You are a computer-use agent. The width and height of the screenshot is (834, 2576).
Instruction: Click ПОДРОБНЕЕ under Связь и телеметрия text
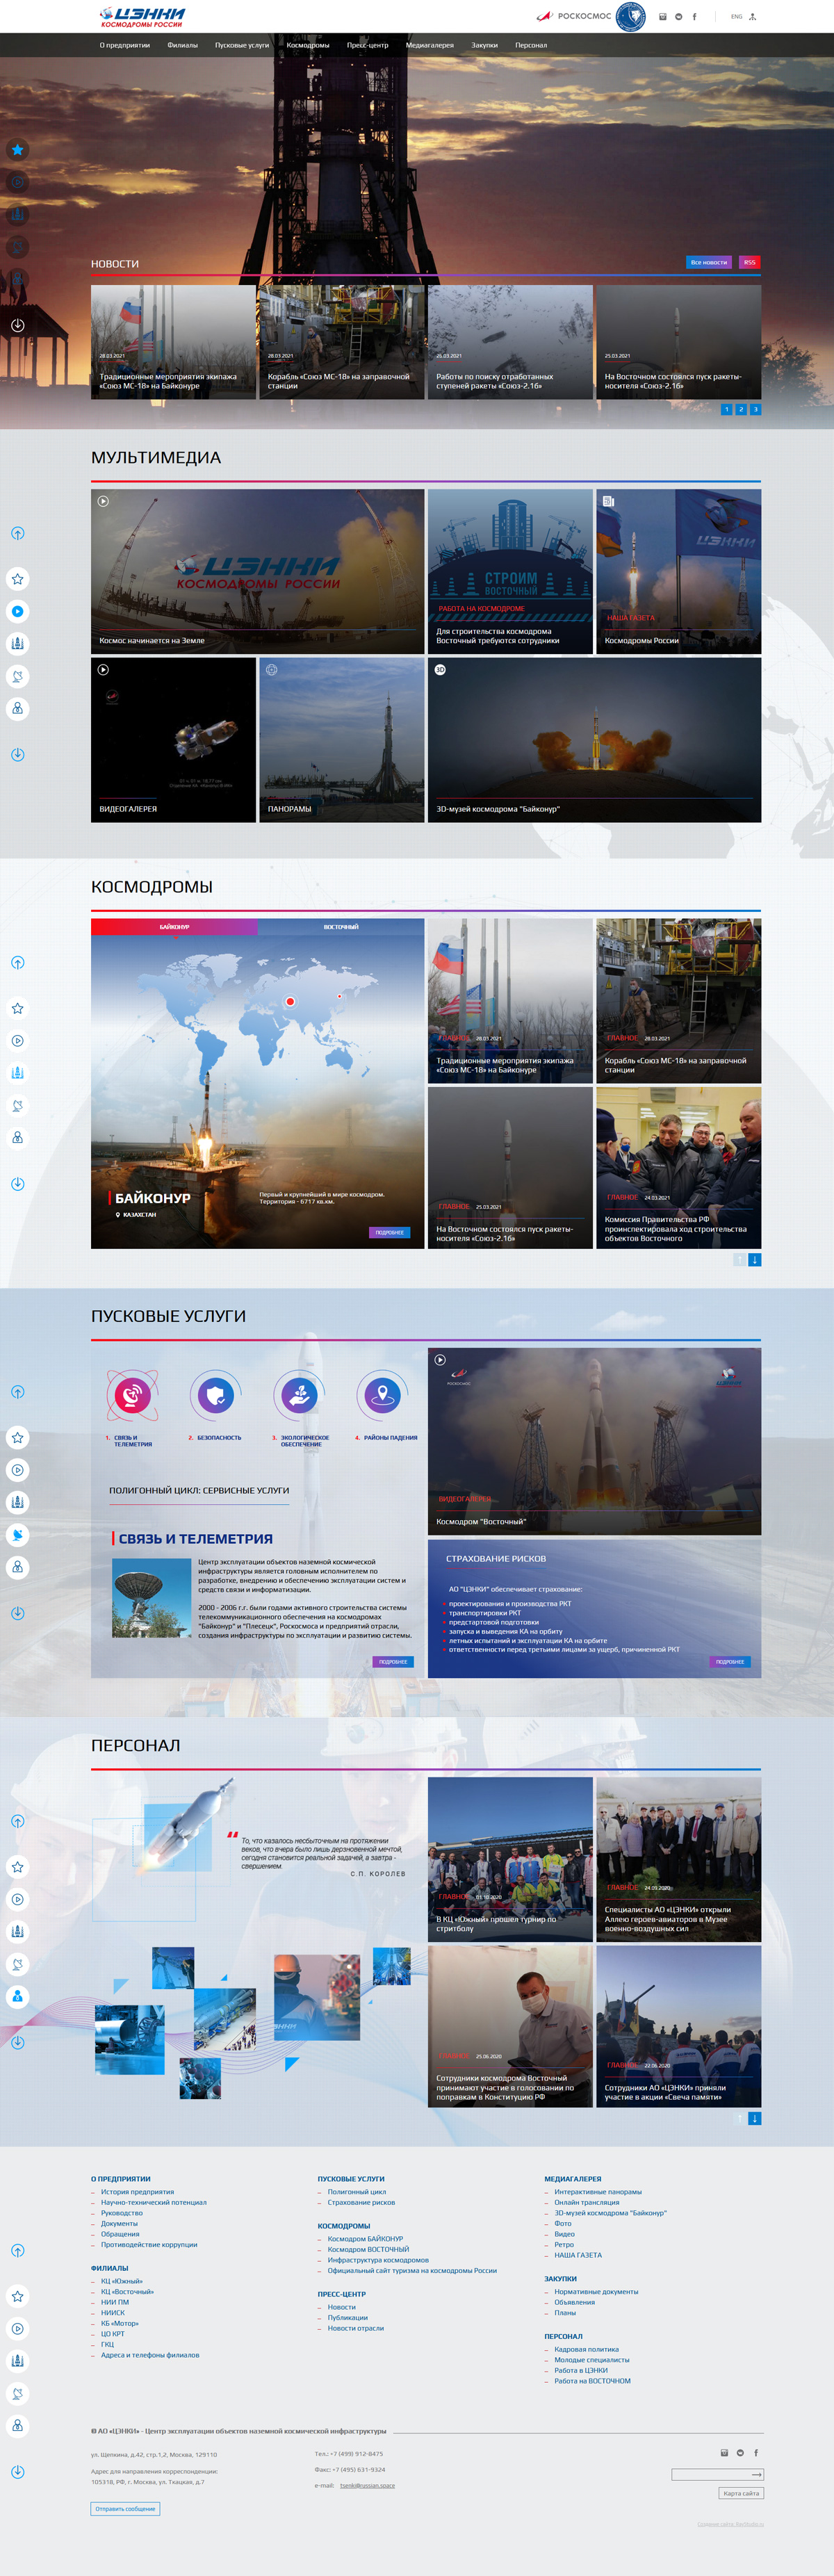tap(393, 1662)
